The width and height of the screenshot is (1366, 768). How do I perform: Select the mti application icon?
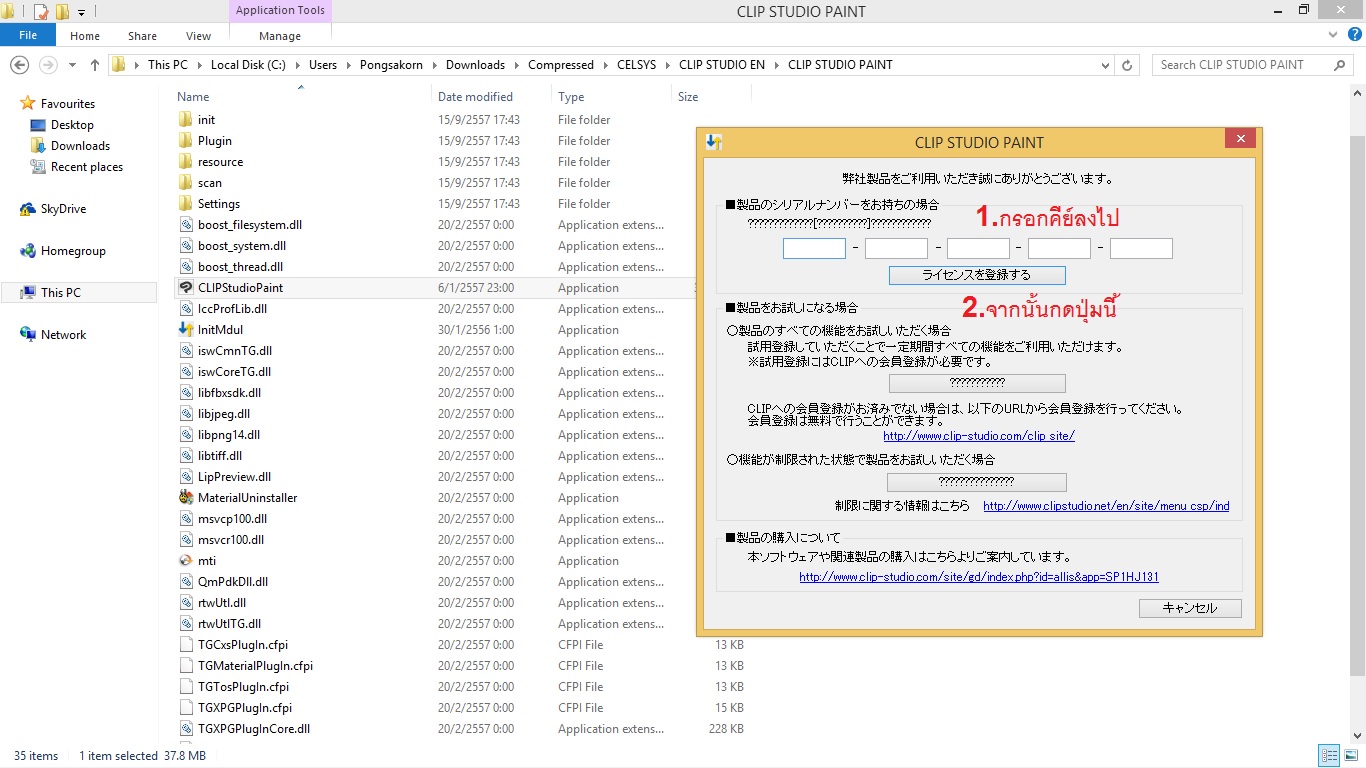tap(185, 561)
